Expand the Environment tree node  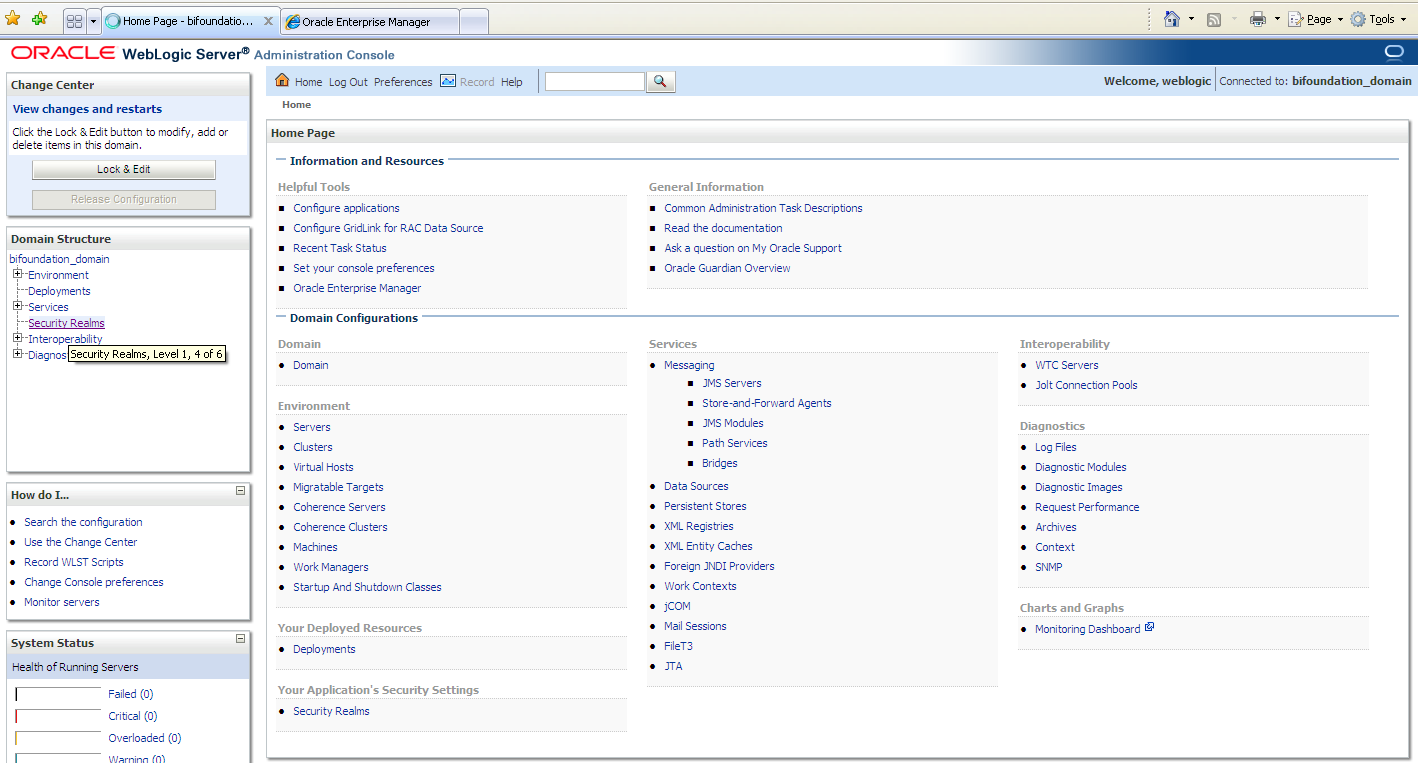tap(18, 275)
